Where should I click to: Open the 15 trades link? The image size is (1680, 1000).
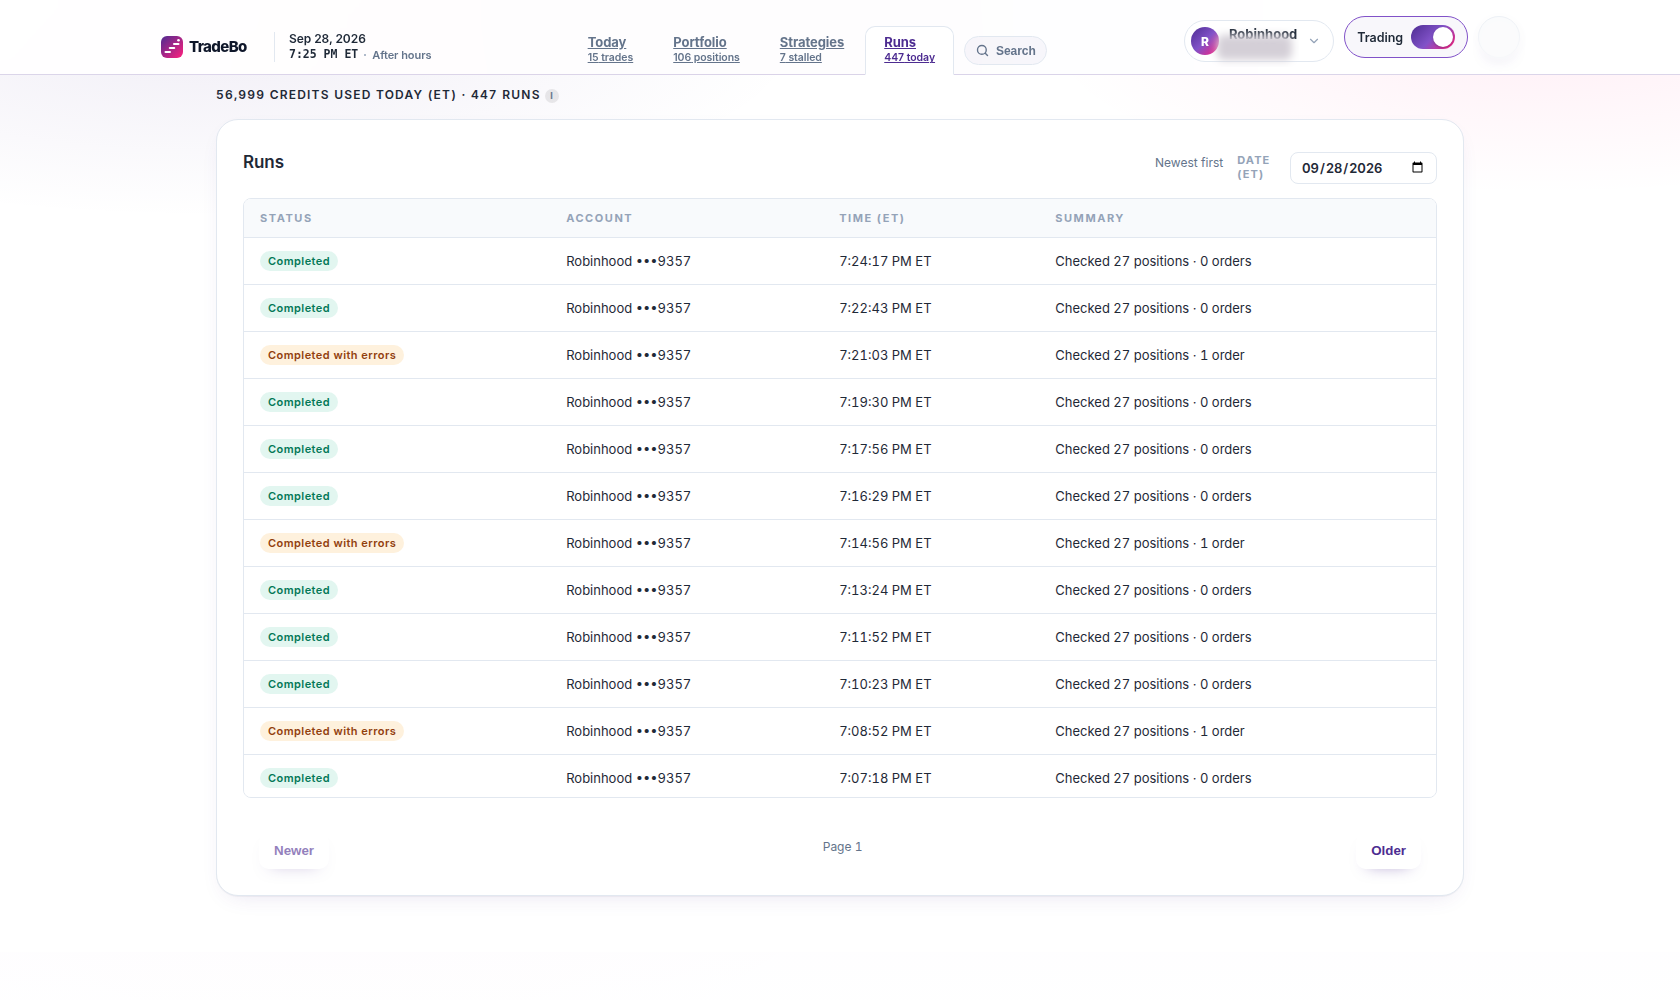pyautogui.click(x=610, y=58)
